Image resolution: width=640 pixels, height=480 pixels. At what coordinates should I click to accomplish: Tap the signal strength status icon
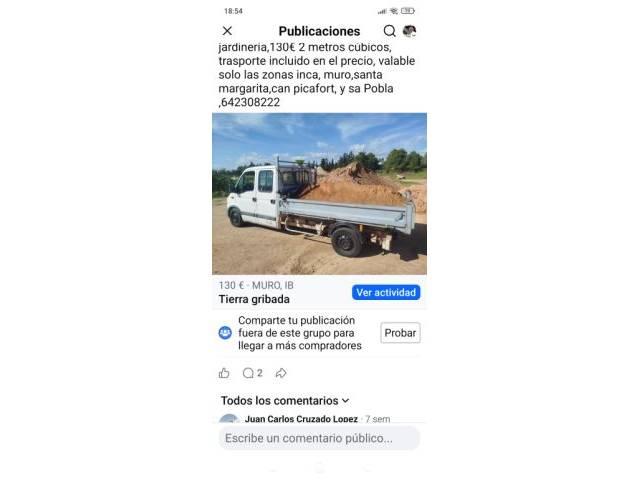pyautogui.click(x=382, y=11)
